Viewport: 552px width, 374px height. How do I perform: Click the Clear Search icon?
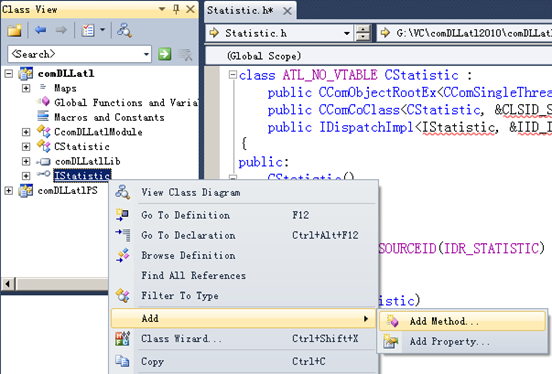click(185, 55)
